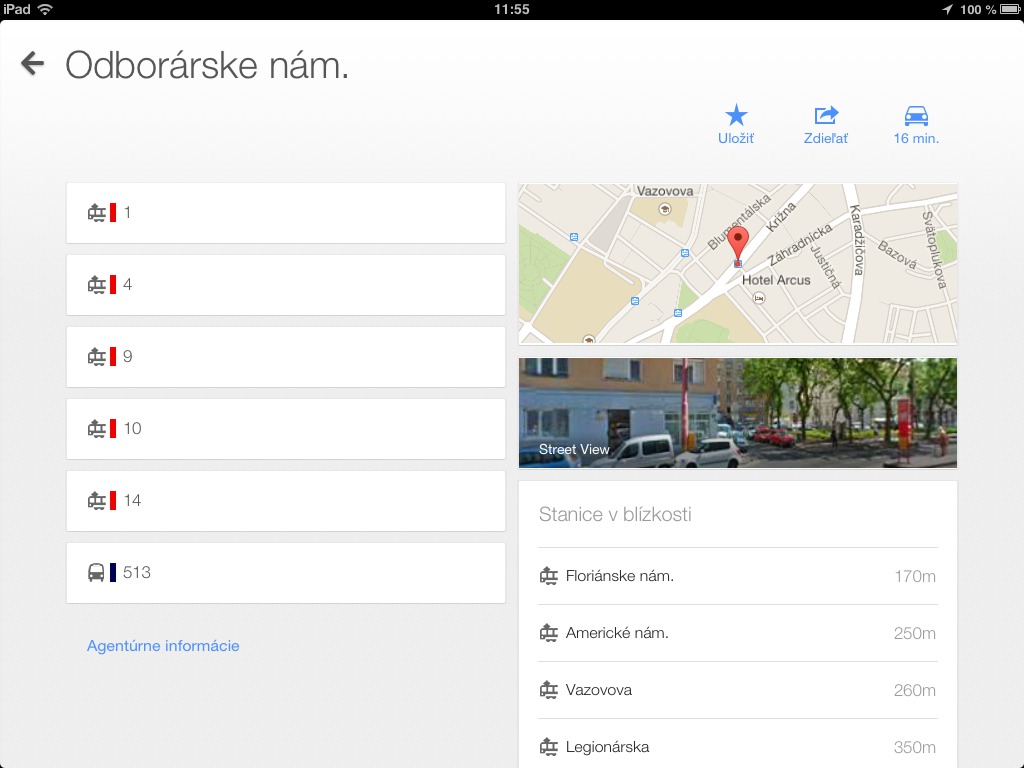Tap the bus icon for line 513
Viewport: 1024px width, 768px height.
96,573
